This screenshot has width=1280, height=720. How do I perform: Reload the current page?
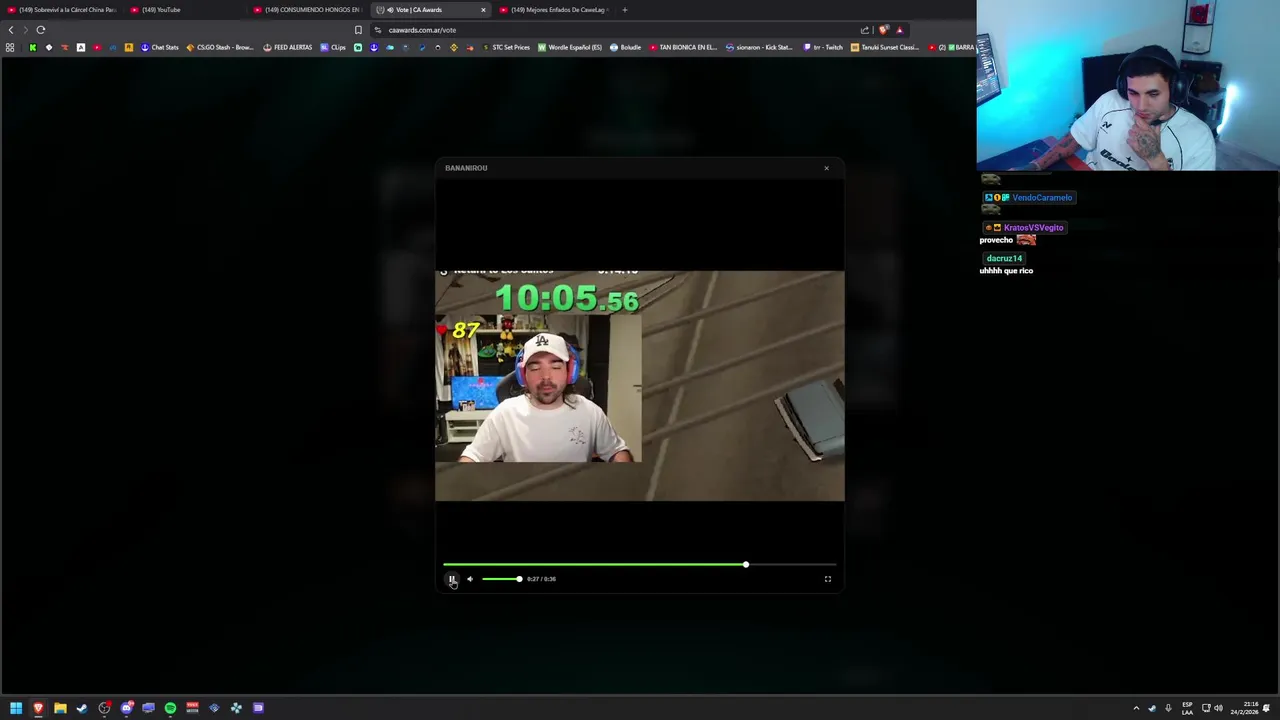click(x=41, y=30)
